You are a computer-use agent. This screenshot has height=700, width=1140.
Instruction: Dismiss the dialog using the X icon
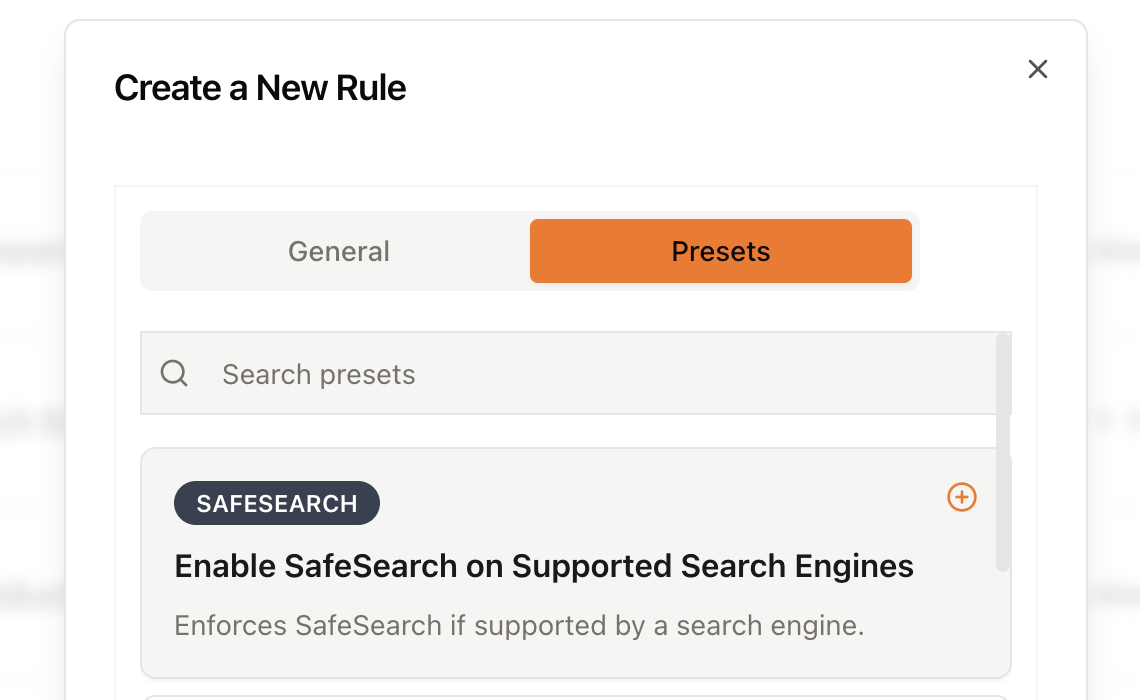click(x=1037, y=69)
